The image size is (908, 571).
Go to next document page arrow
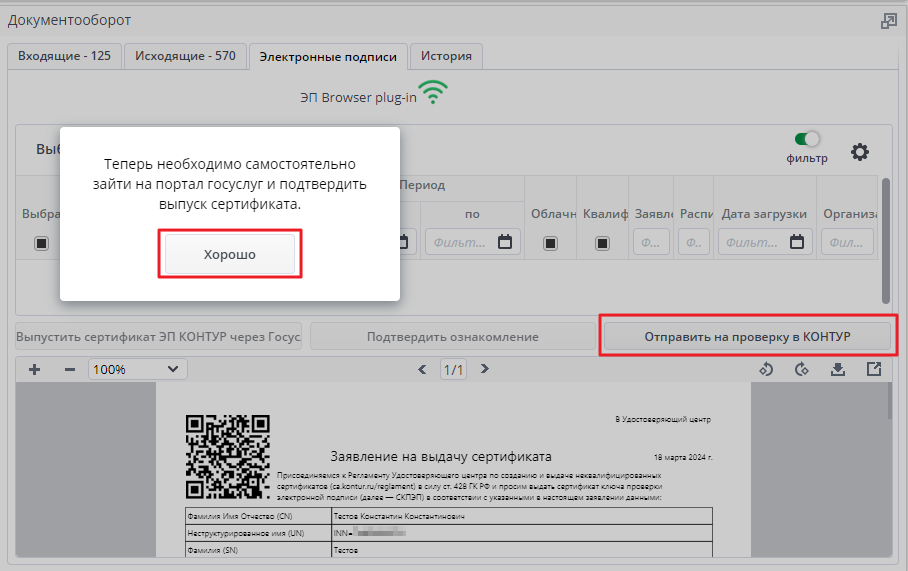485,369
